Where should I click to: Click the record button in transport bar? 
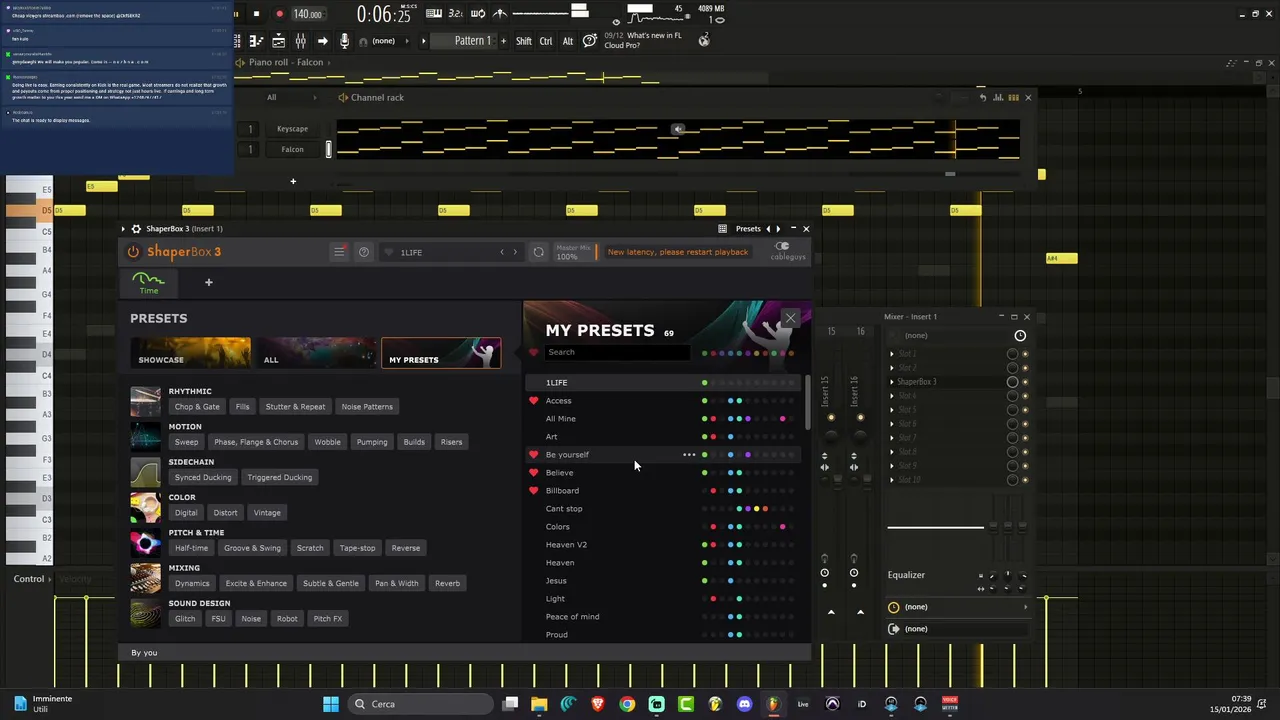click(279, 14)
